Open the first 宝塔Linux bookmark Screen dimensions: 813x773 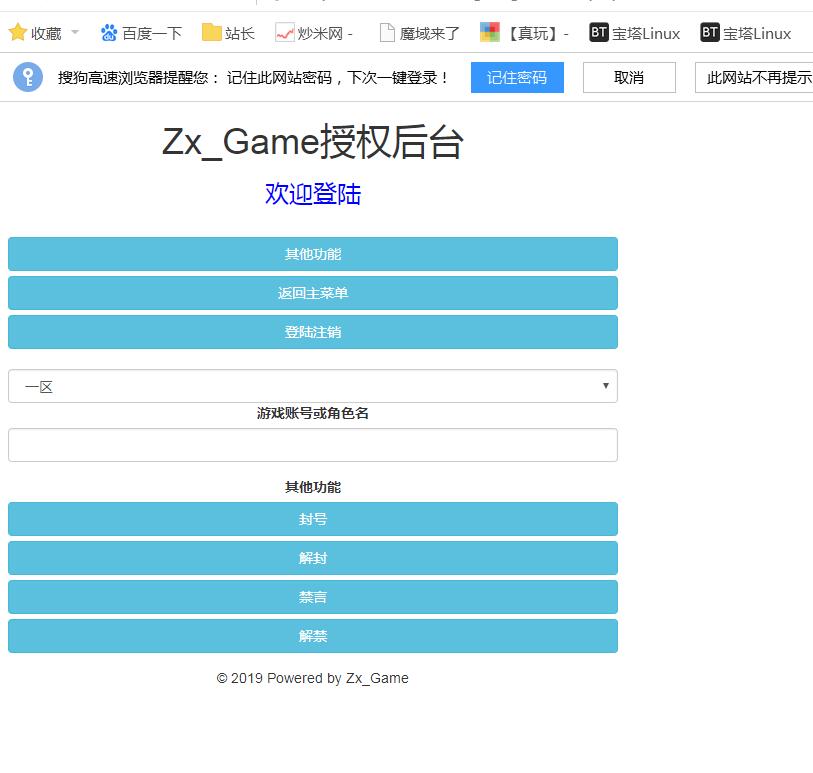pos(634,33)
